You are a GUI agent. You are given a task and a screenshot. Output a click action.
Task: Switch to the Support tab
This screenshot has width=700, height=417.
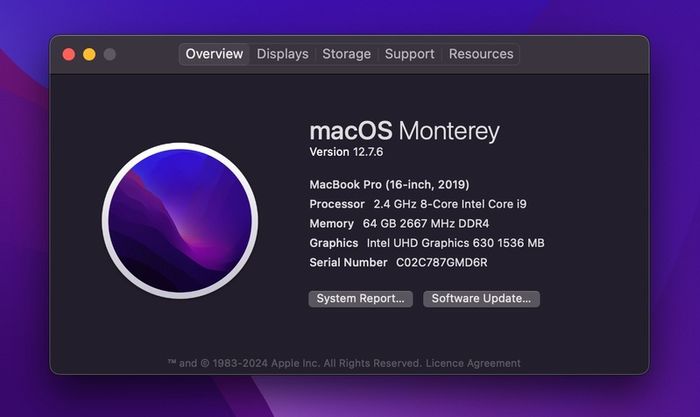click(409, 54)
